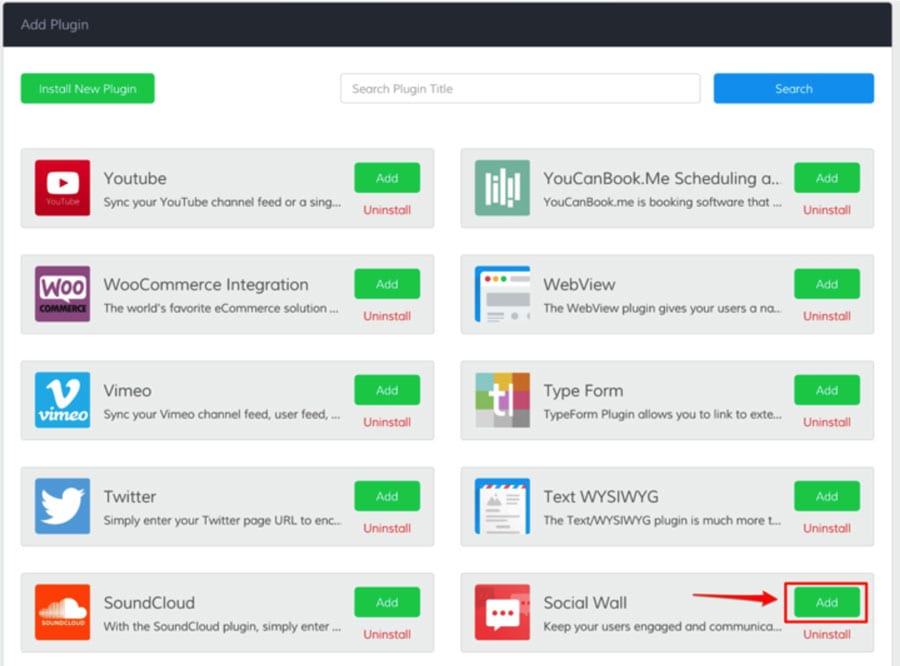Click the Twitter bird icon
This screenshot has height=666, width=900.
point(63,506)
